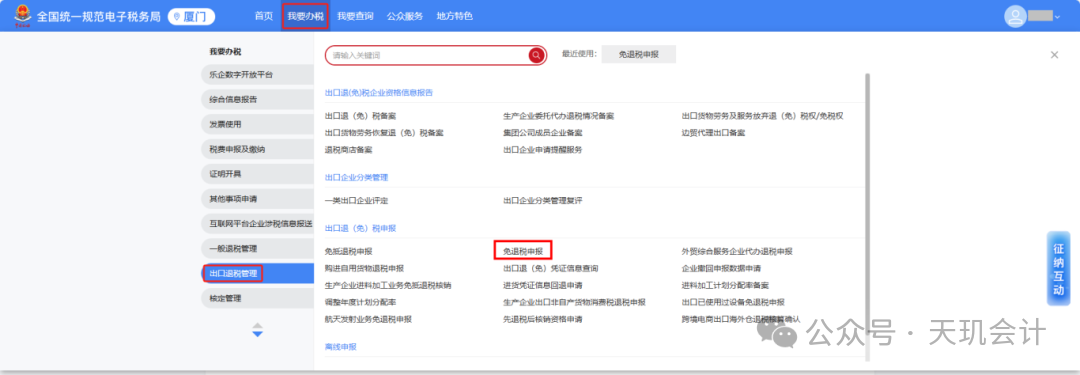Viewport: 1080px width, 375px height.
Task: Open 先退税后核销资格申请 link
Action: coord(543,319)
